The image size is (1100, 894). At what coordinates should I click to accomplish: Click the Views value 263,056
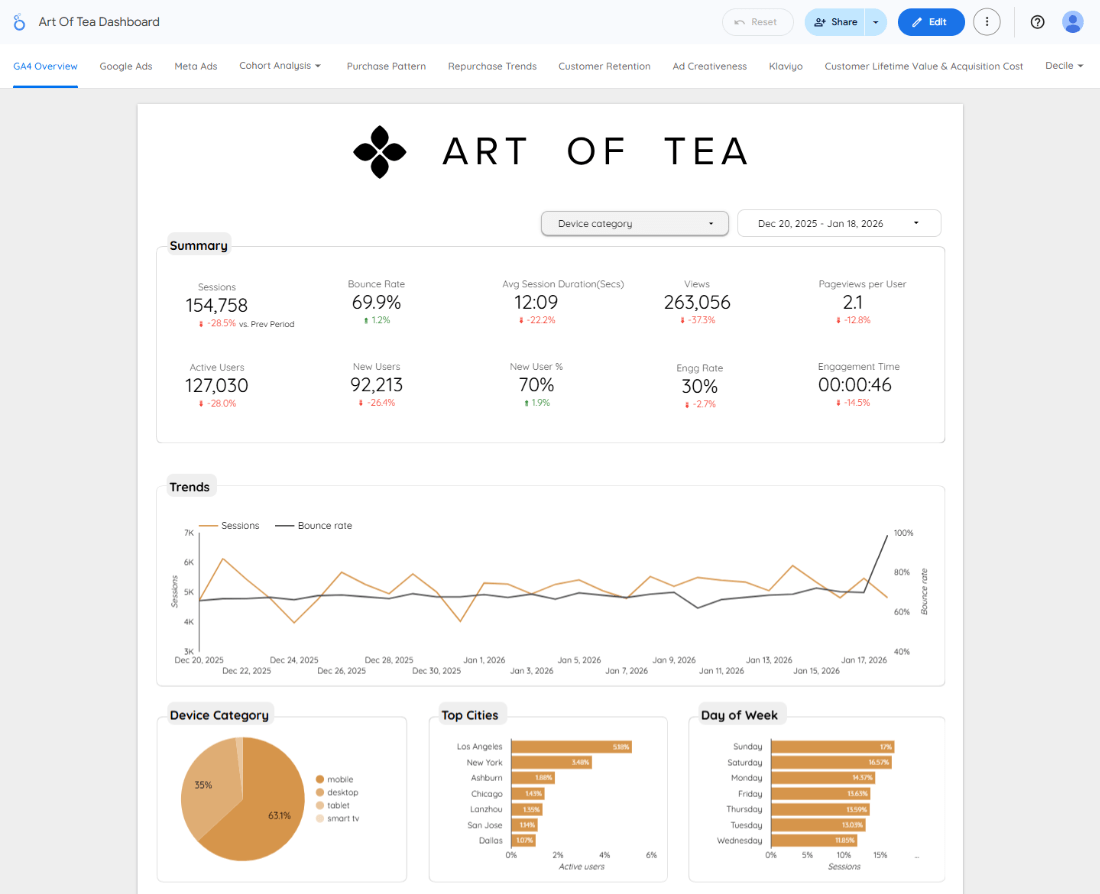697,302
